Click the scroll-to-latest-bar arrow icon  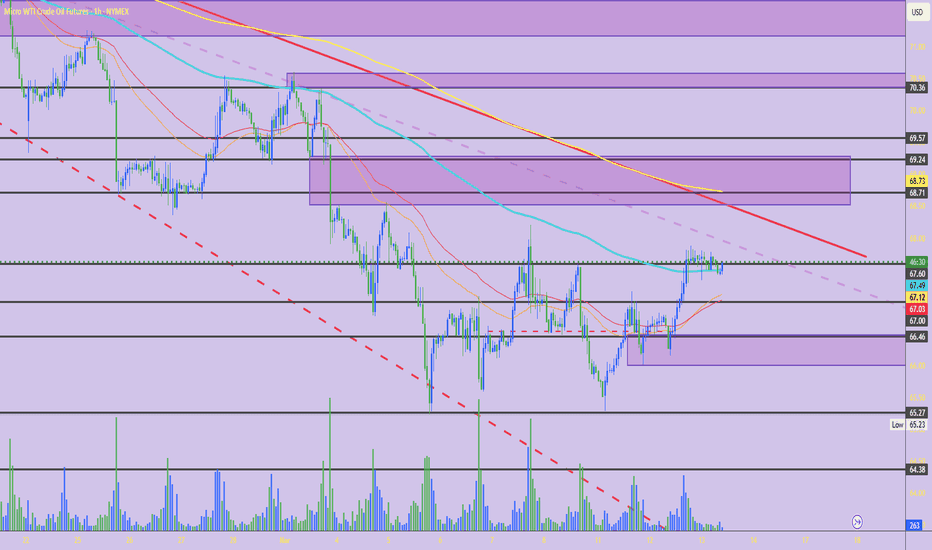pyautogui.click(x=857, y=522)
